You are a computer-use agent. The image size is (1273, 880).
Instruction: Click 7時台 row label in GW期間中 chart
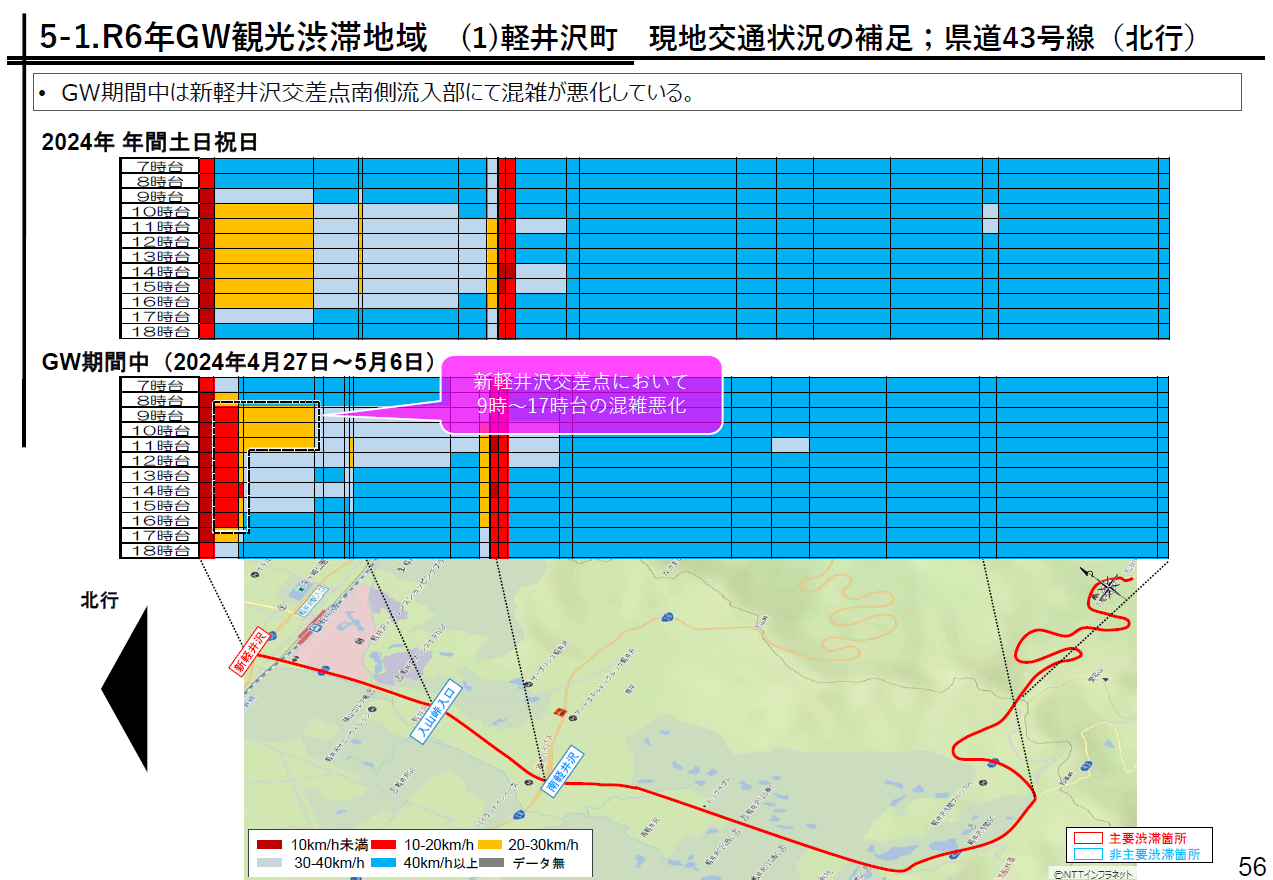click(160, 385)
